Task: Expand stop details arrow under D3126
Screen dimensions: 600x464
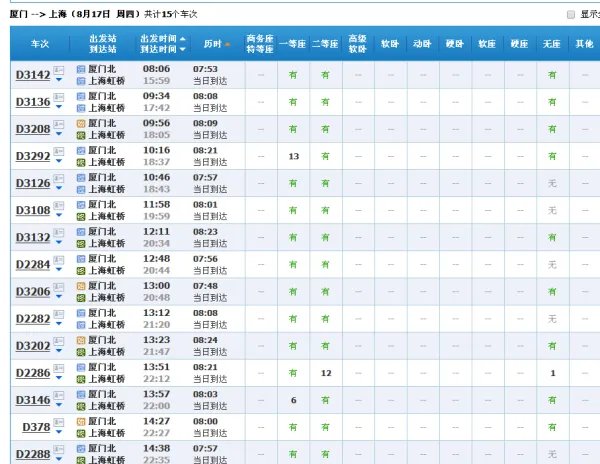Action: 59,188
